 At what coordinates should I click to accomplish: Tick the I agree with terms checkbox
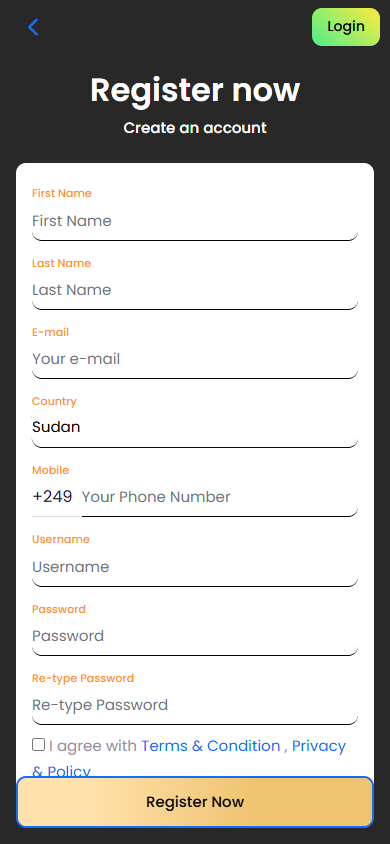click(x=38, y=744)
